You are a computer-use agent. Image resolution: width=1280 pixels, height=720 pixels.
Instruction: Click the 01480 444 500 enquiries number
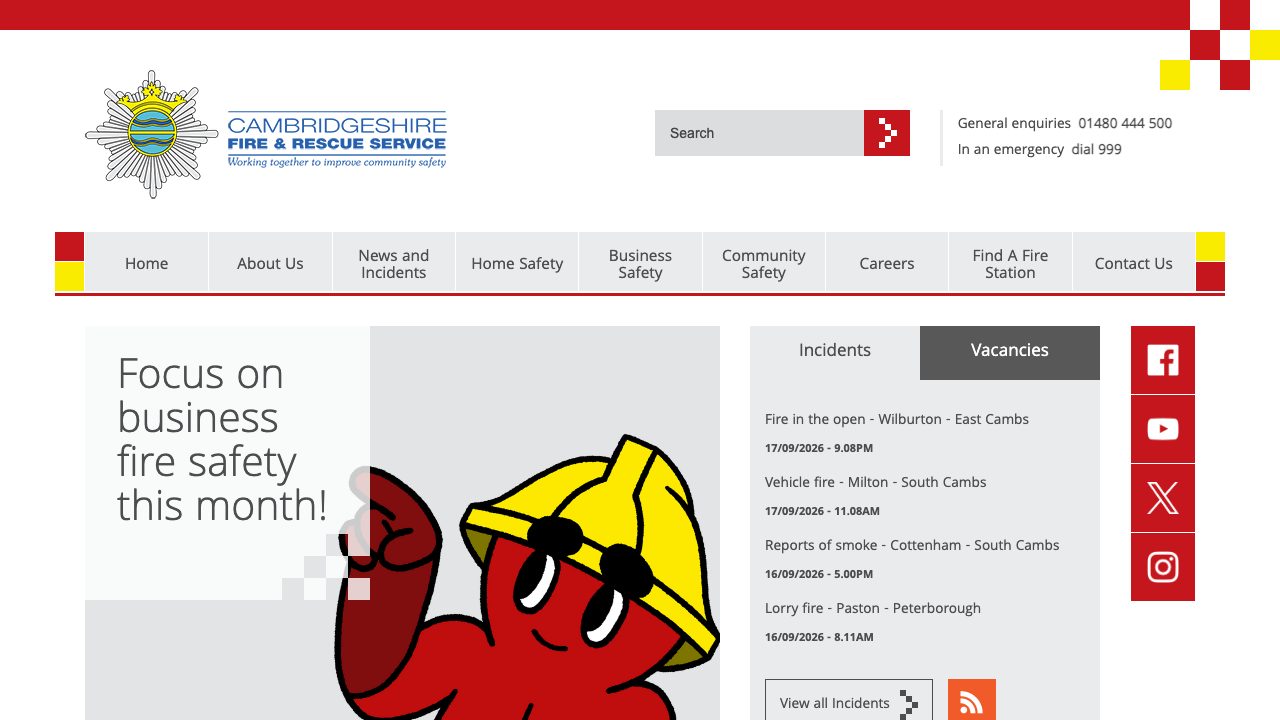click(1125, 123)
